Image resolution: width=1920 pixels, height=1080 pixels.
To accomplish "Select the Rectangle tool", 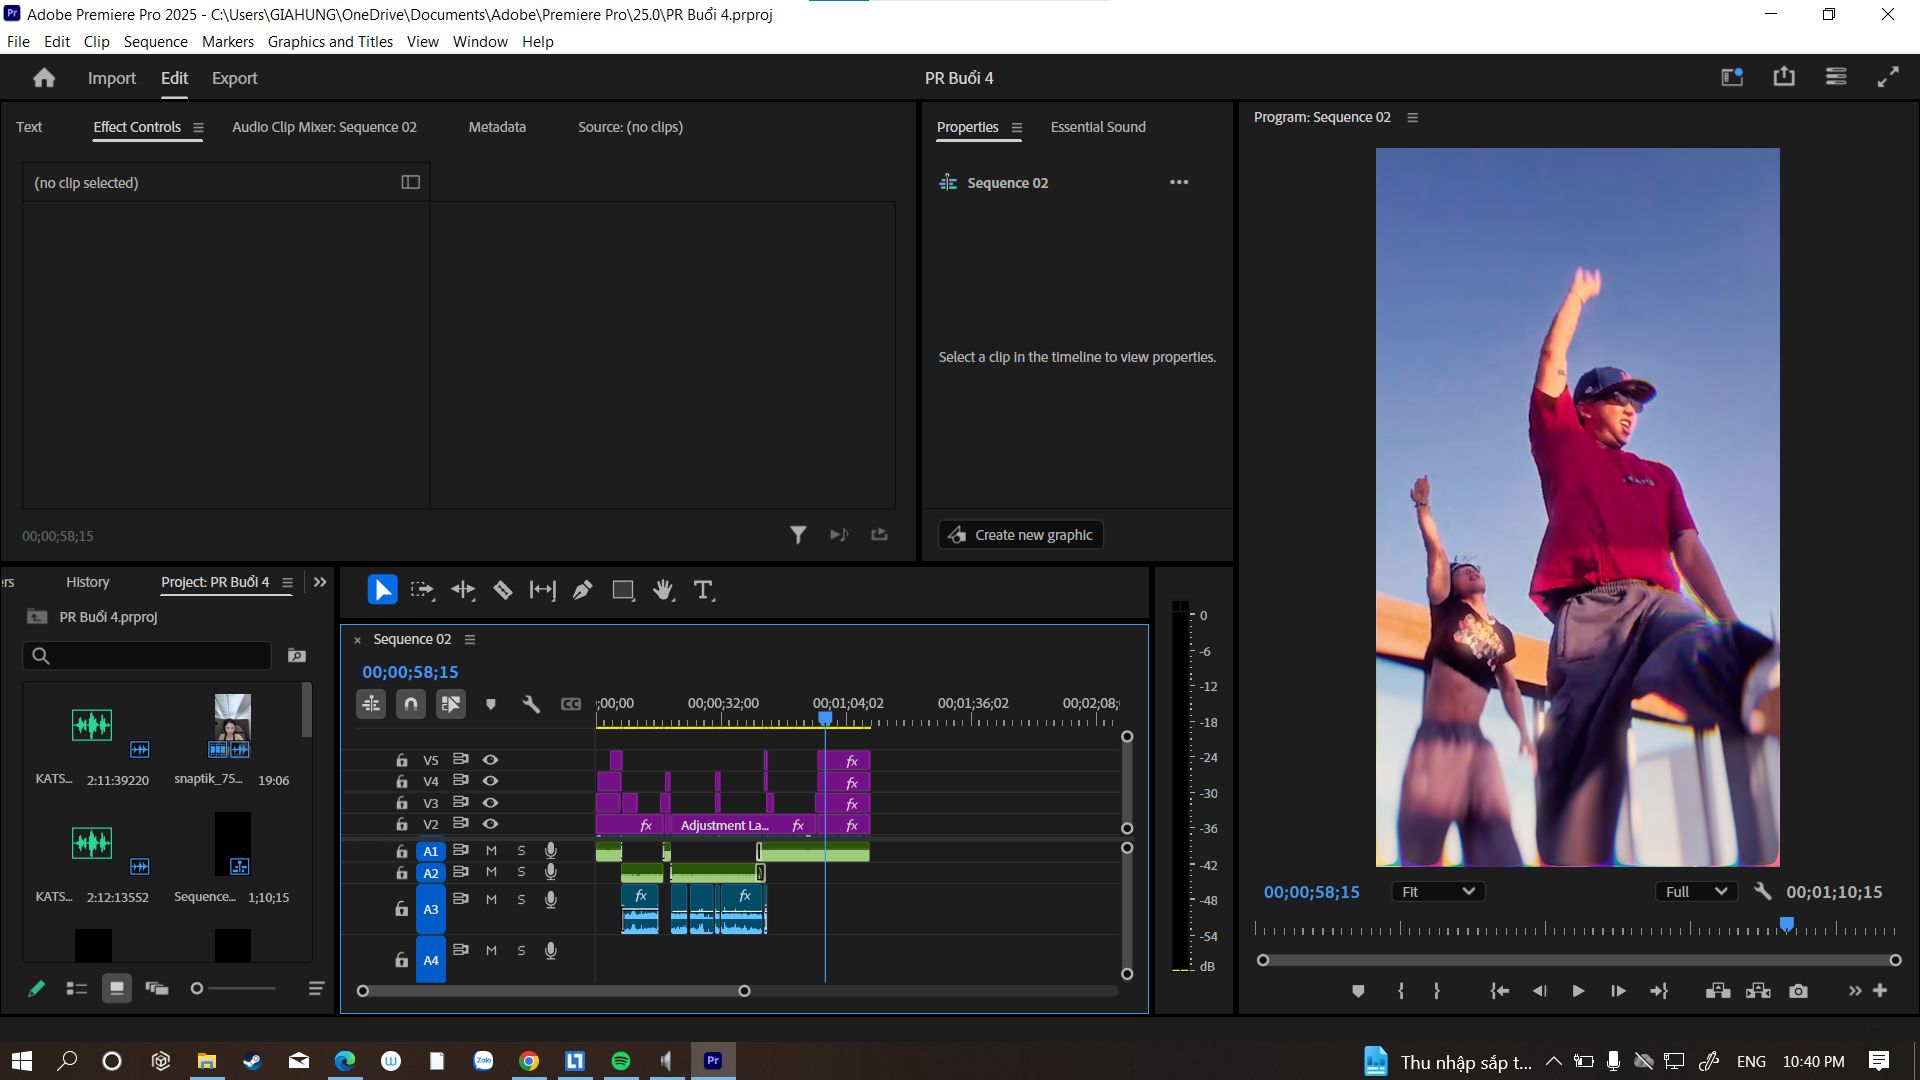I will (623, 590).
